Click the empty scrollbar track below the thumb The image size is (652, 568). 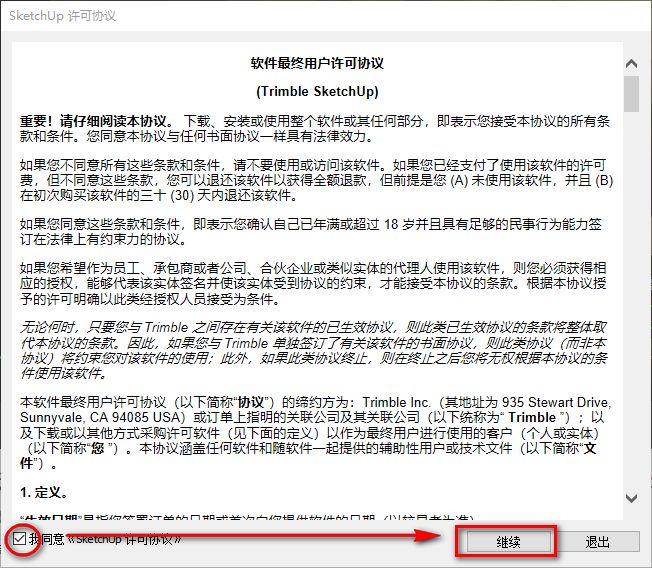(x=631, y=300)
